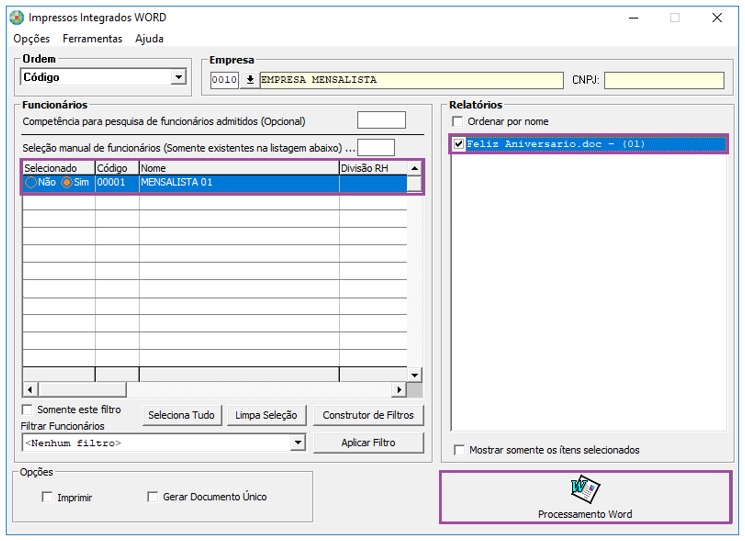This screenshot has width=745, height=541.
Task: Check Gerar Documento Único option
Action: [x=153, y=496]
